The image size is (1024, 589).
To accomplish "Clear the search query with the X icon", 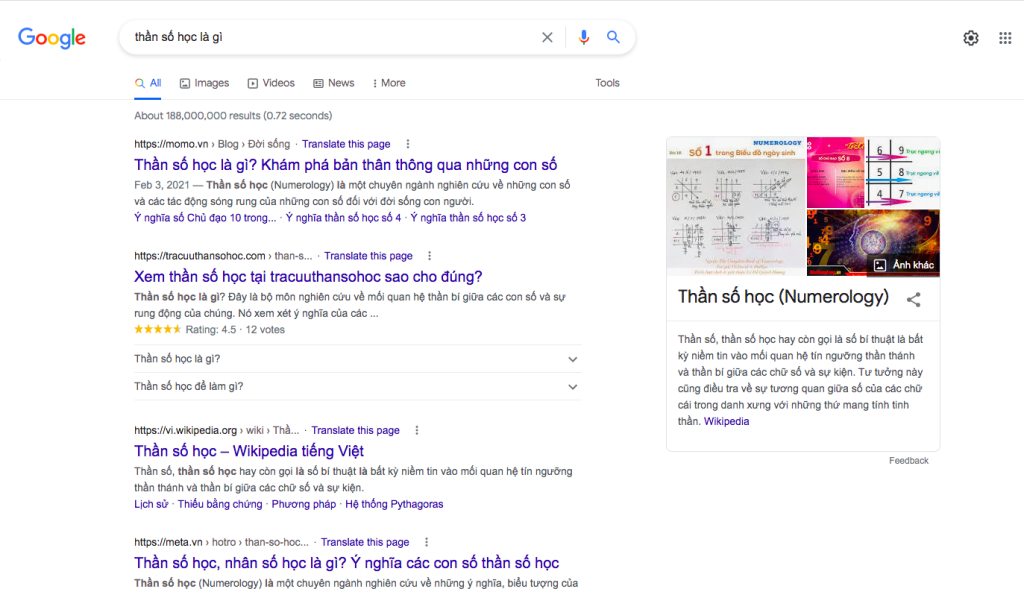I will point(547,36).
